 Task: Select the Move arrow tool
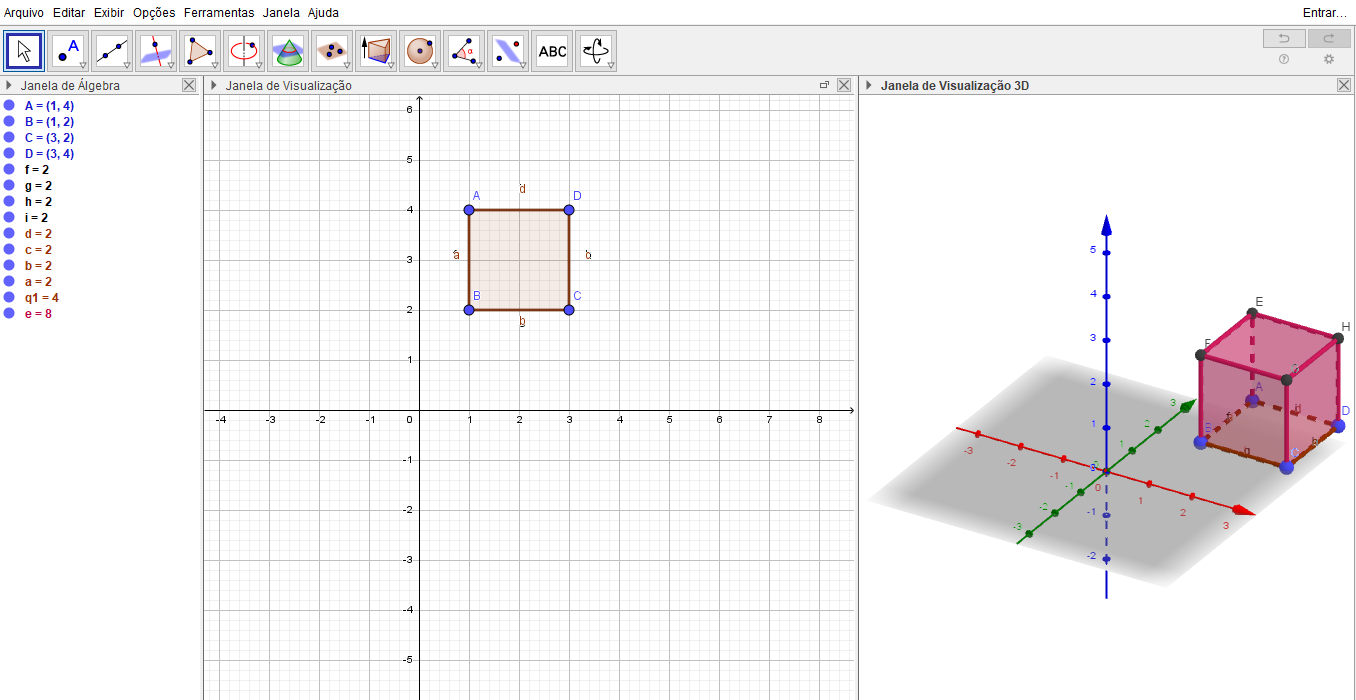(x=25, y=50)
